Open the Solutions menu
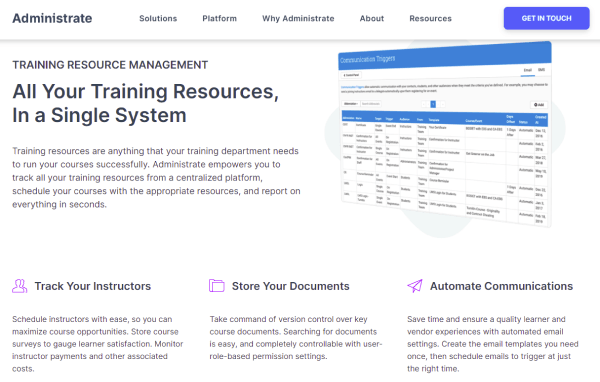The width and height of the screenshot is (600, 382). (158, 18)
